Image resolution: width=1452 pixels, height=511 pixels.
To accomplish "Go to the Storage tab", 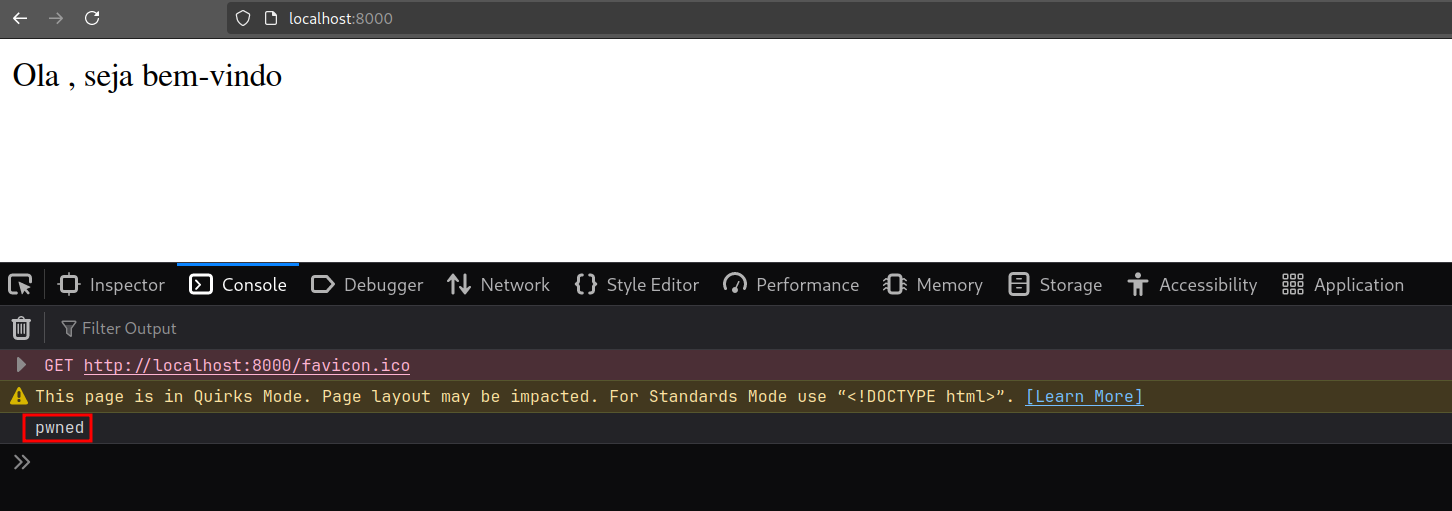I will click(x=1055, y=285).
